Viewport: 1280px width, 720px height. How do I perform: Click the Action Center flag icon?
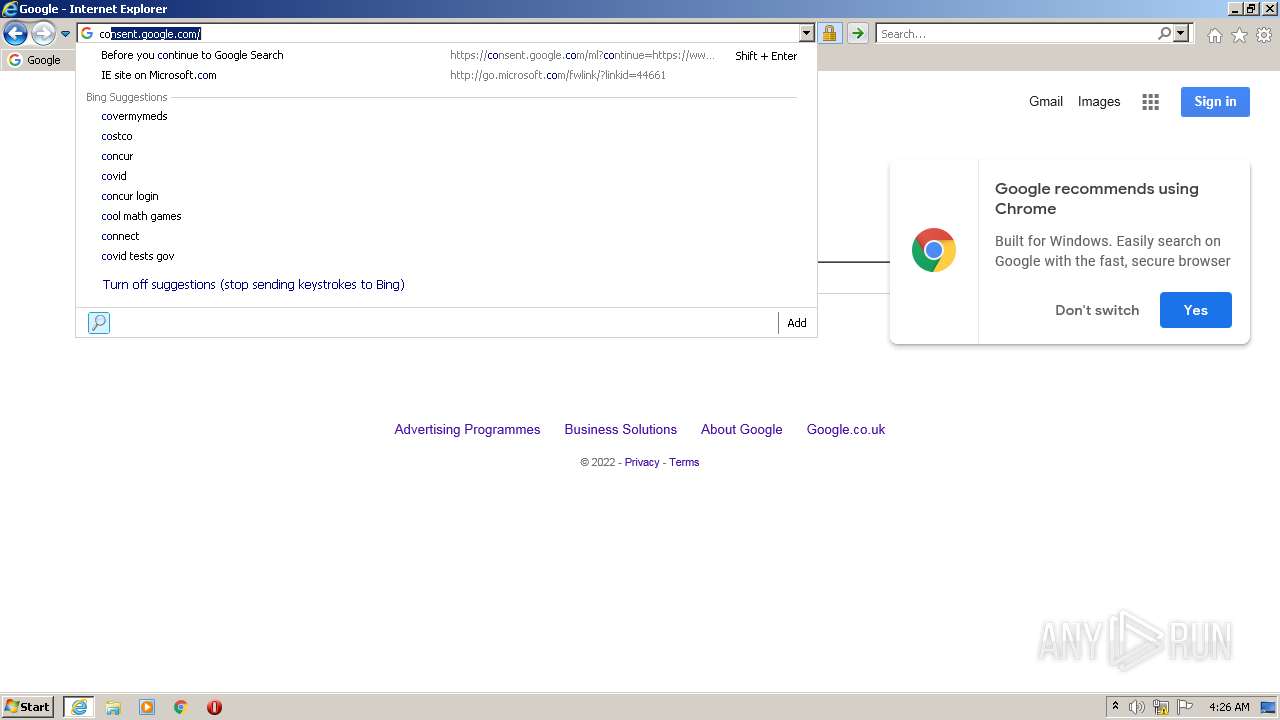[1185, 707]
